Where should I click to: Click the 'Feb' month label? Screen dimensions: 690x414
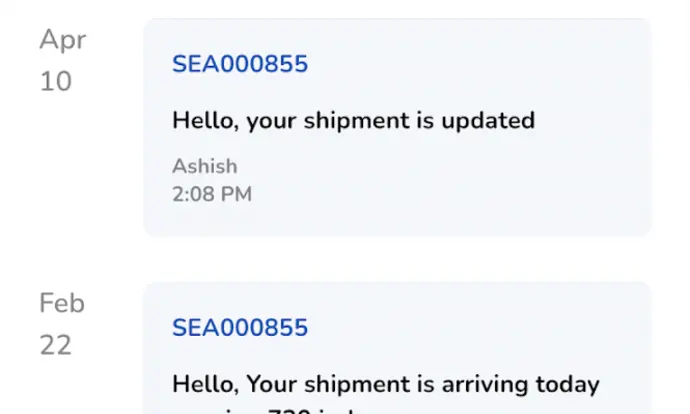[x=62, y=303]
